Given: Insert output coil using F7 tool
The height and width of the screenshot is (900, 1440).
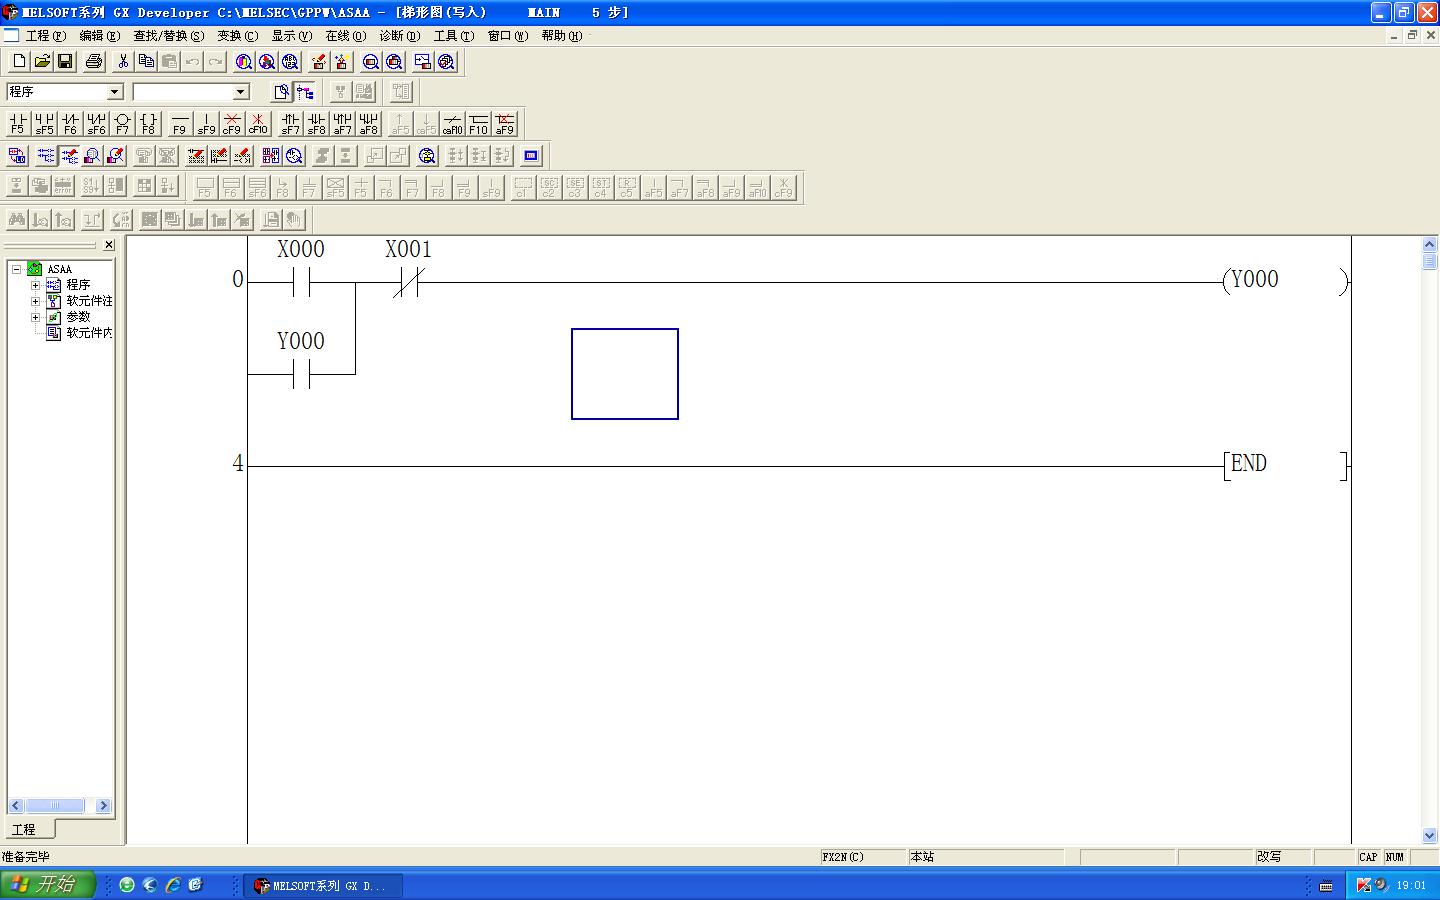Looking at the screenshot, I should click(x=122, y=123).
